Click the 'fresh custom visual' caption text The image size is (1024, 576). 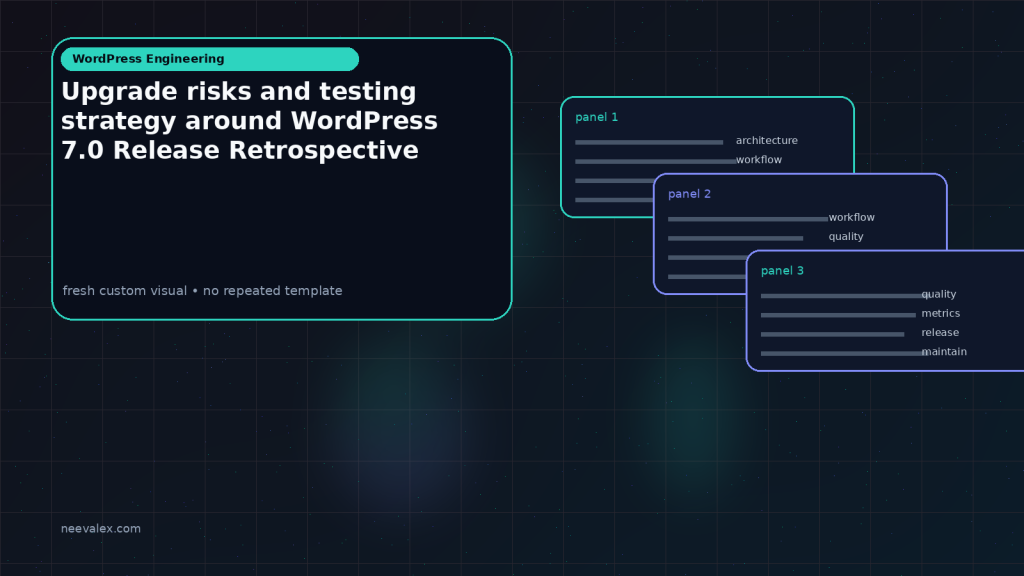202,291
